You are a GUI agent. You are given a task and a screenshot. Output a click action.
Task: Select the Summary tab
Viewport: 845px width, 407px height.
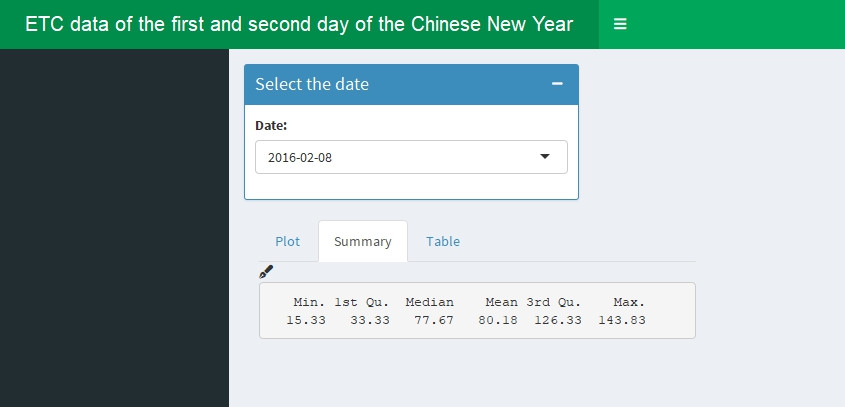coord(363,242)
